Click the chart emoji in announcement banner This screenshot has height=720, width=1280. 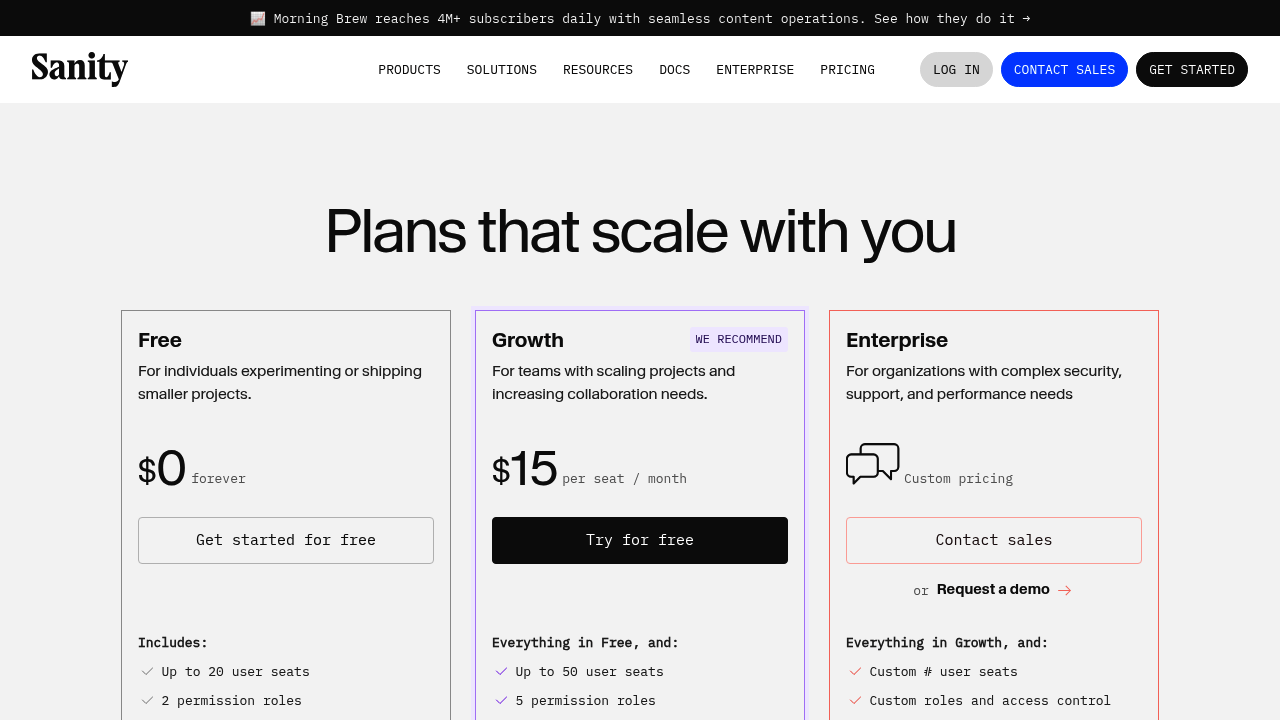[258, 18]
